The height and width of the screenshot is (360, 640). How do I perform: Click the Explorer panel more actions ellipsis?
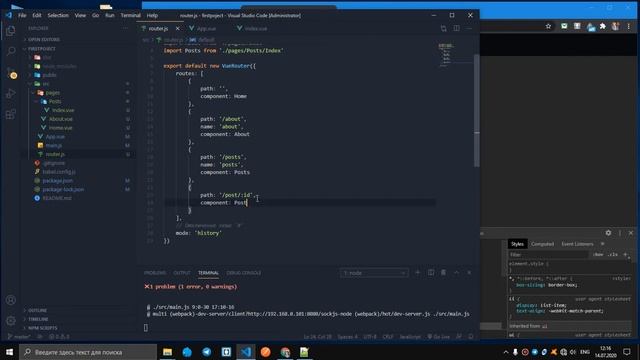(x=126, y=28)
